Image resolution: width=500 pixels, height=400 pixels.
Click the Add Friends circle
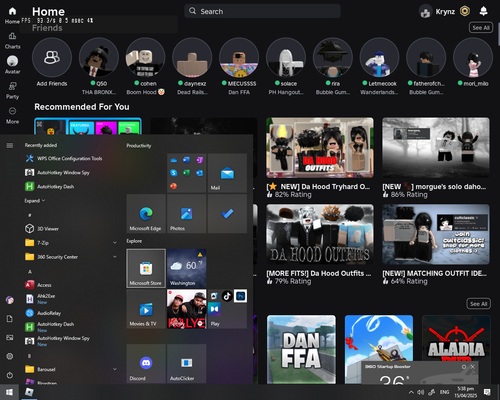click(52, 57)
